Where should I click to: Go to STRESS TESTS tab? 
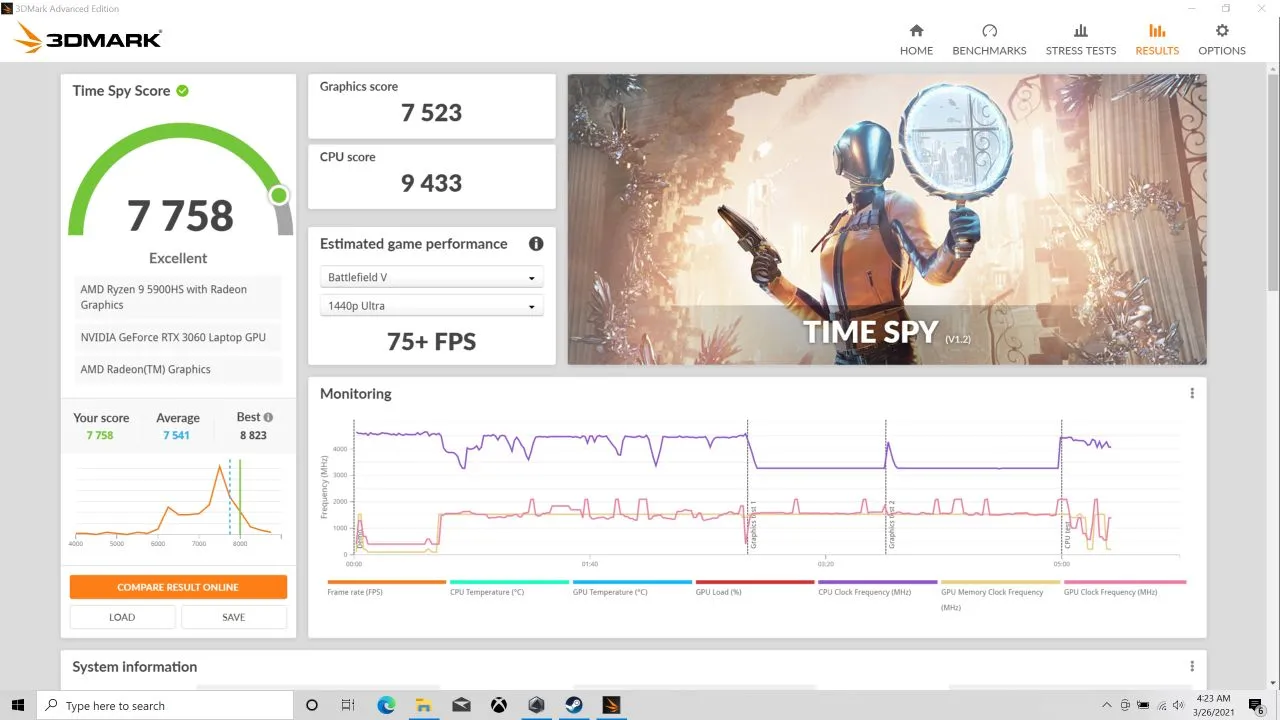(x=1081, y=40)
